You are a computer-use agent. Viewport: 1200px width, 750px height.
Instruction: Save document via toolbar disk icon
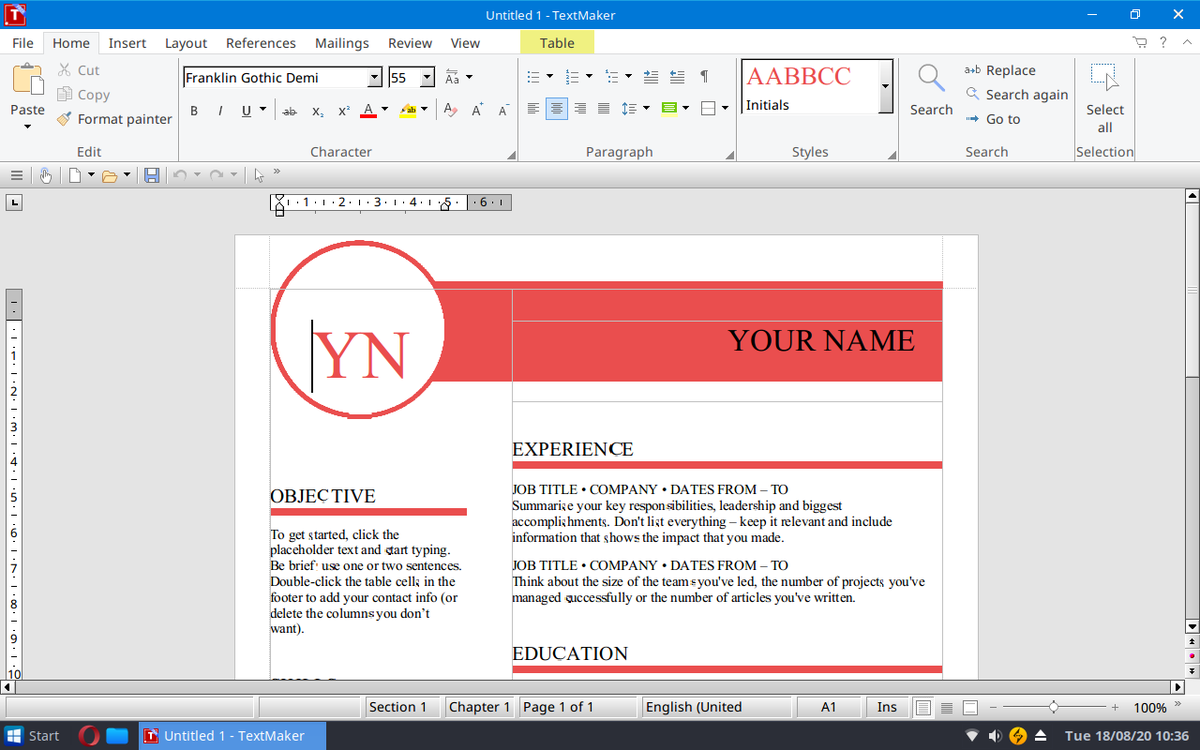pyautogui.click(x=151, y=175)
